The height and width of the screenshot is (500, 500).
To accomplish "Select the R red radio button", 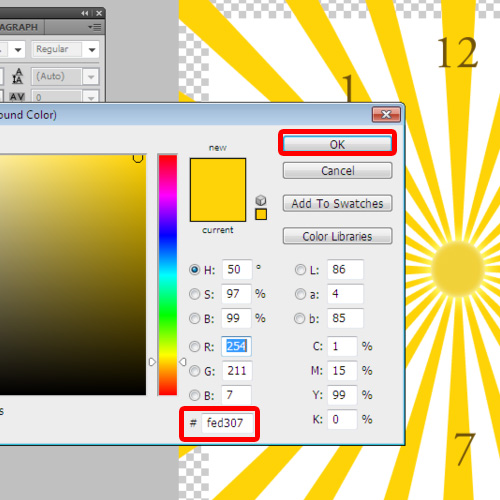I will click(x=194, y=347).
